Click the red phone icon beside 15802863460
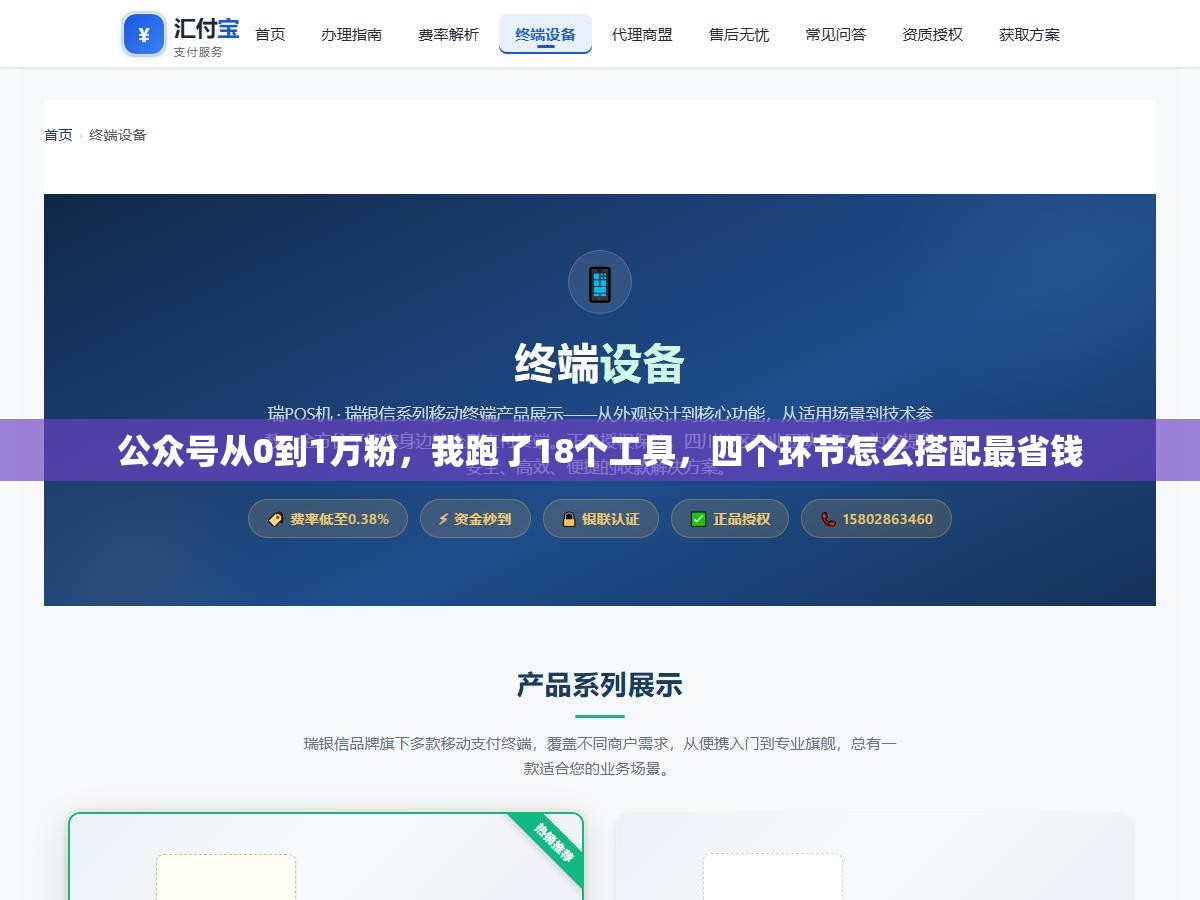1200x900 pixels. point(828,519)
